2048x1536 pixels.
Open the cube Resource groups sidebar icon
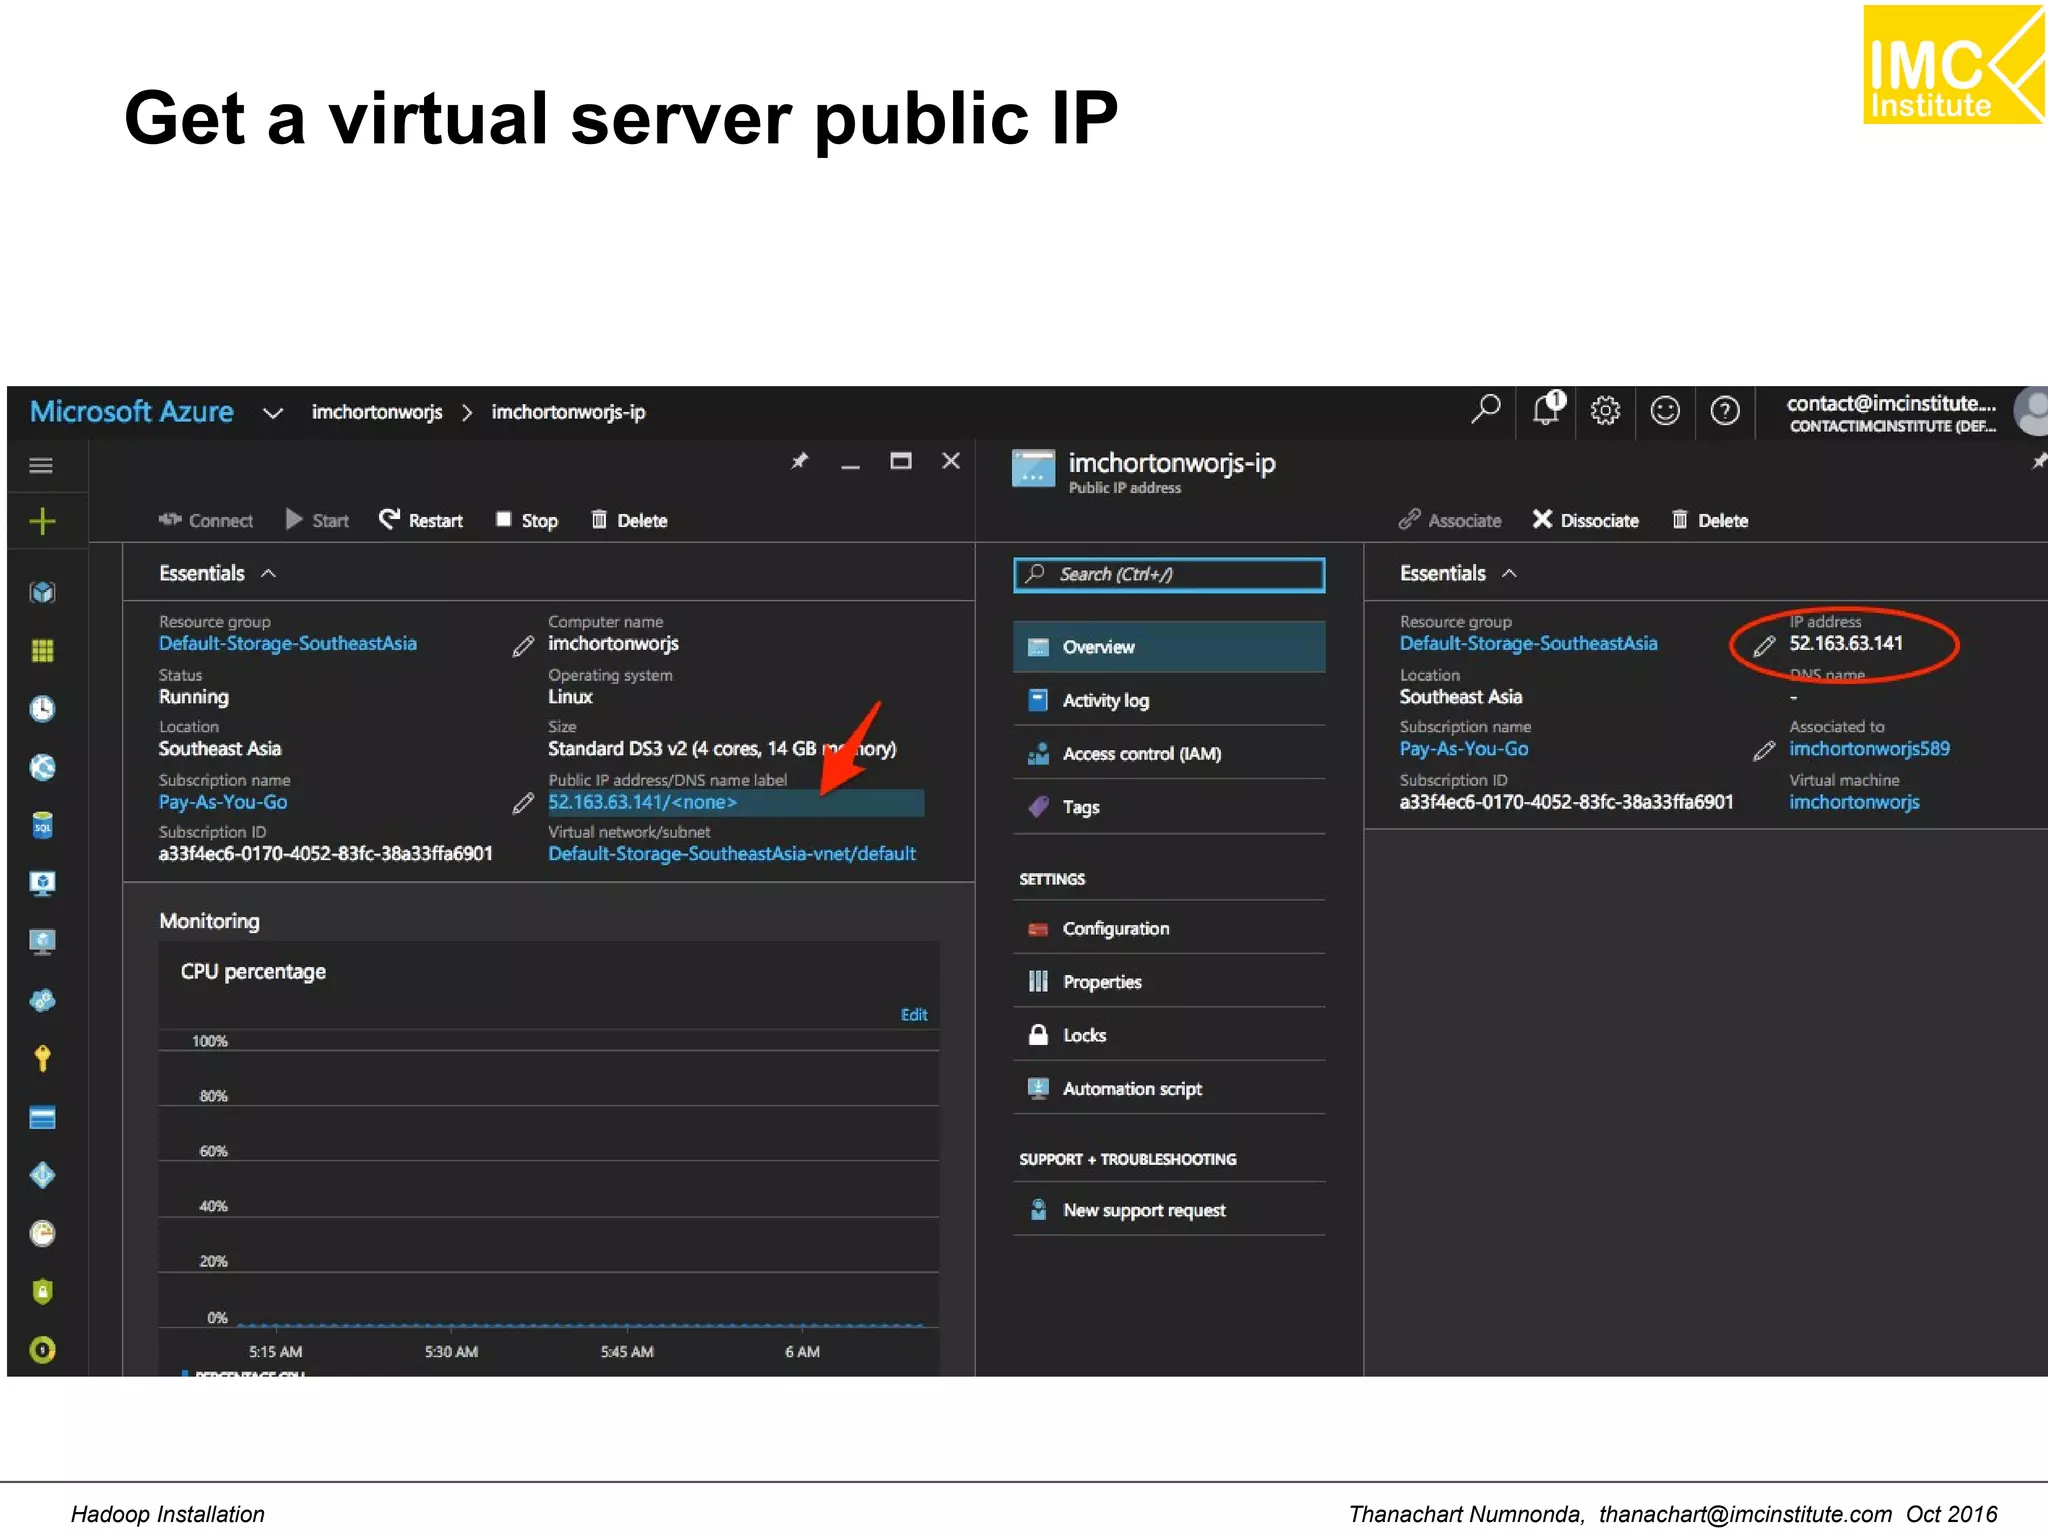pyautogui.click(x=42, y=592)
